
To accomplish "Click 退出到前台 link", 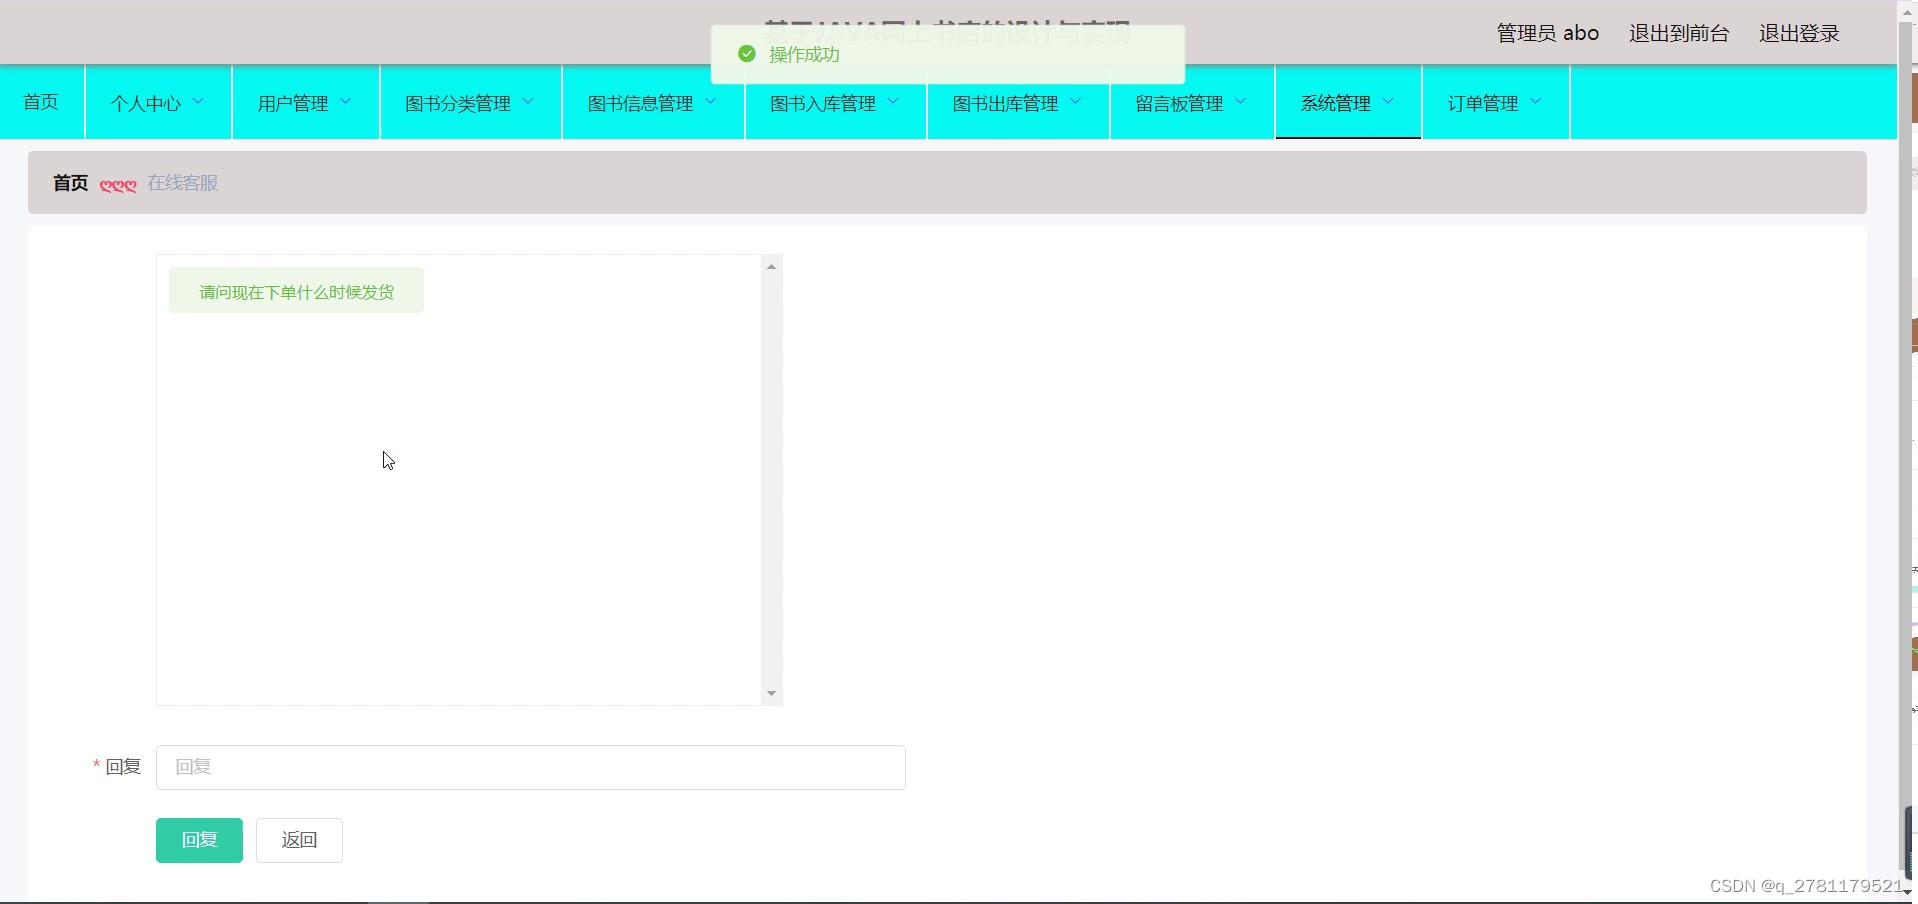I will [1679, 33].
